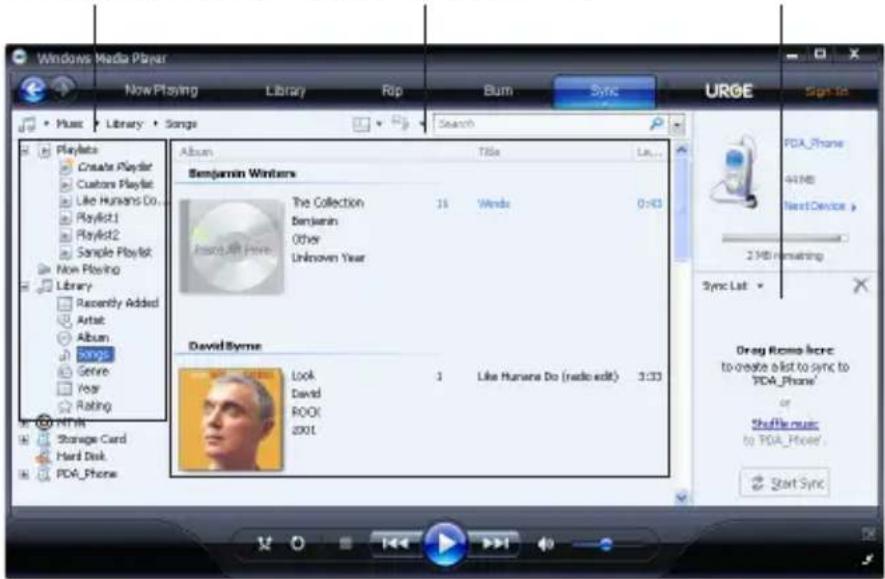Select the Sync tab
Viewport: 885px width, 579px height.
click(604, 91)
